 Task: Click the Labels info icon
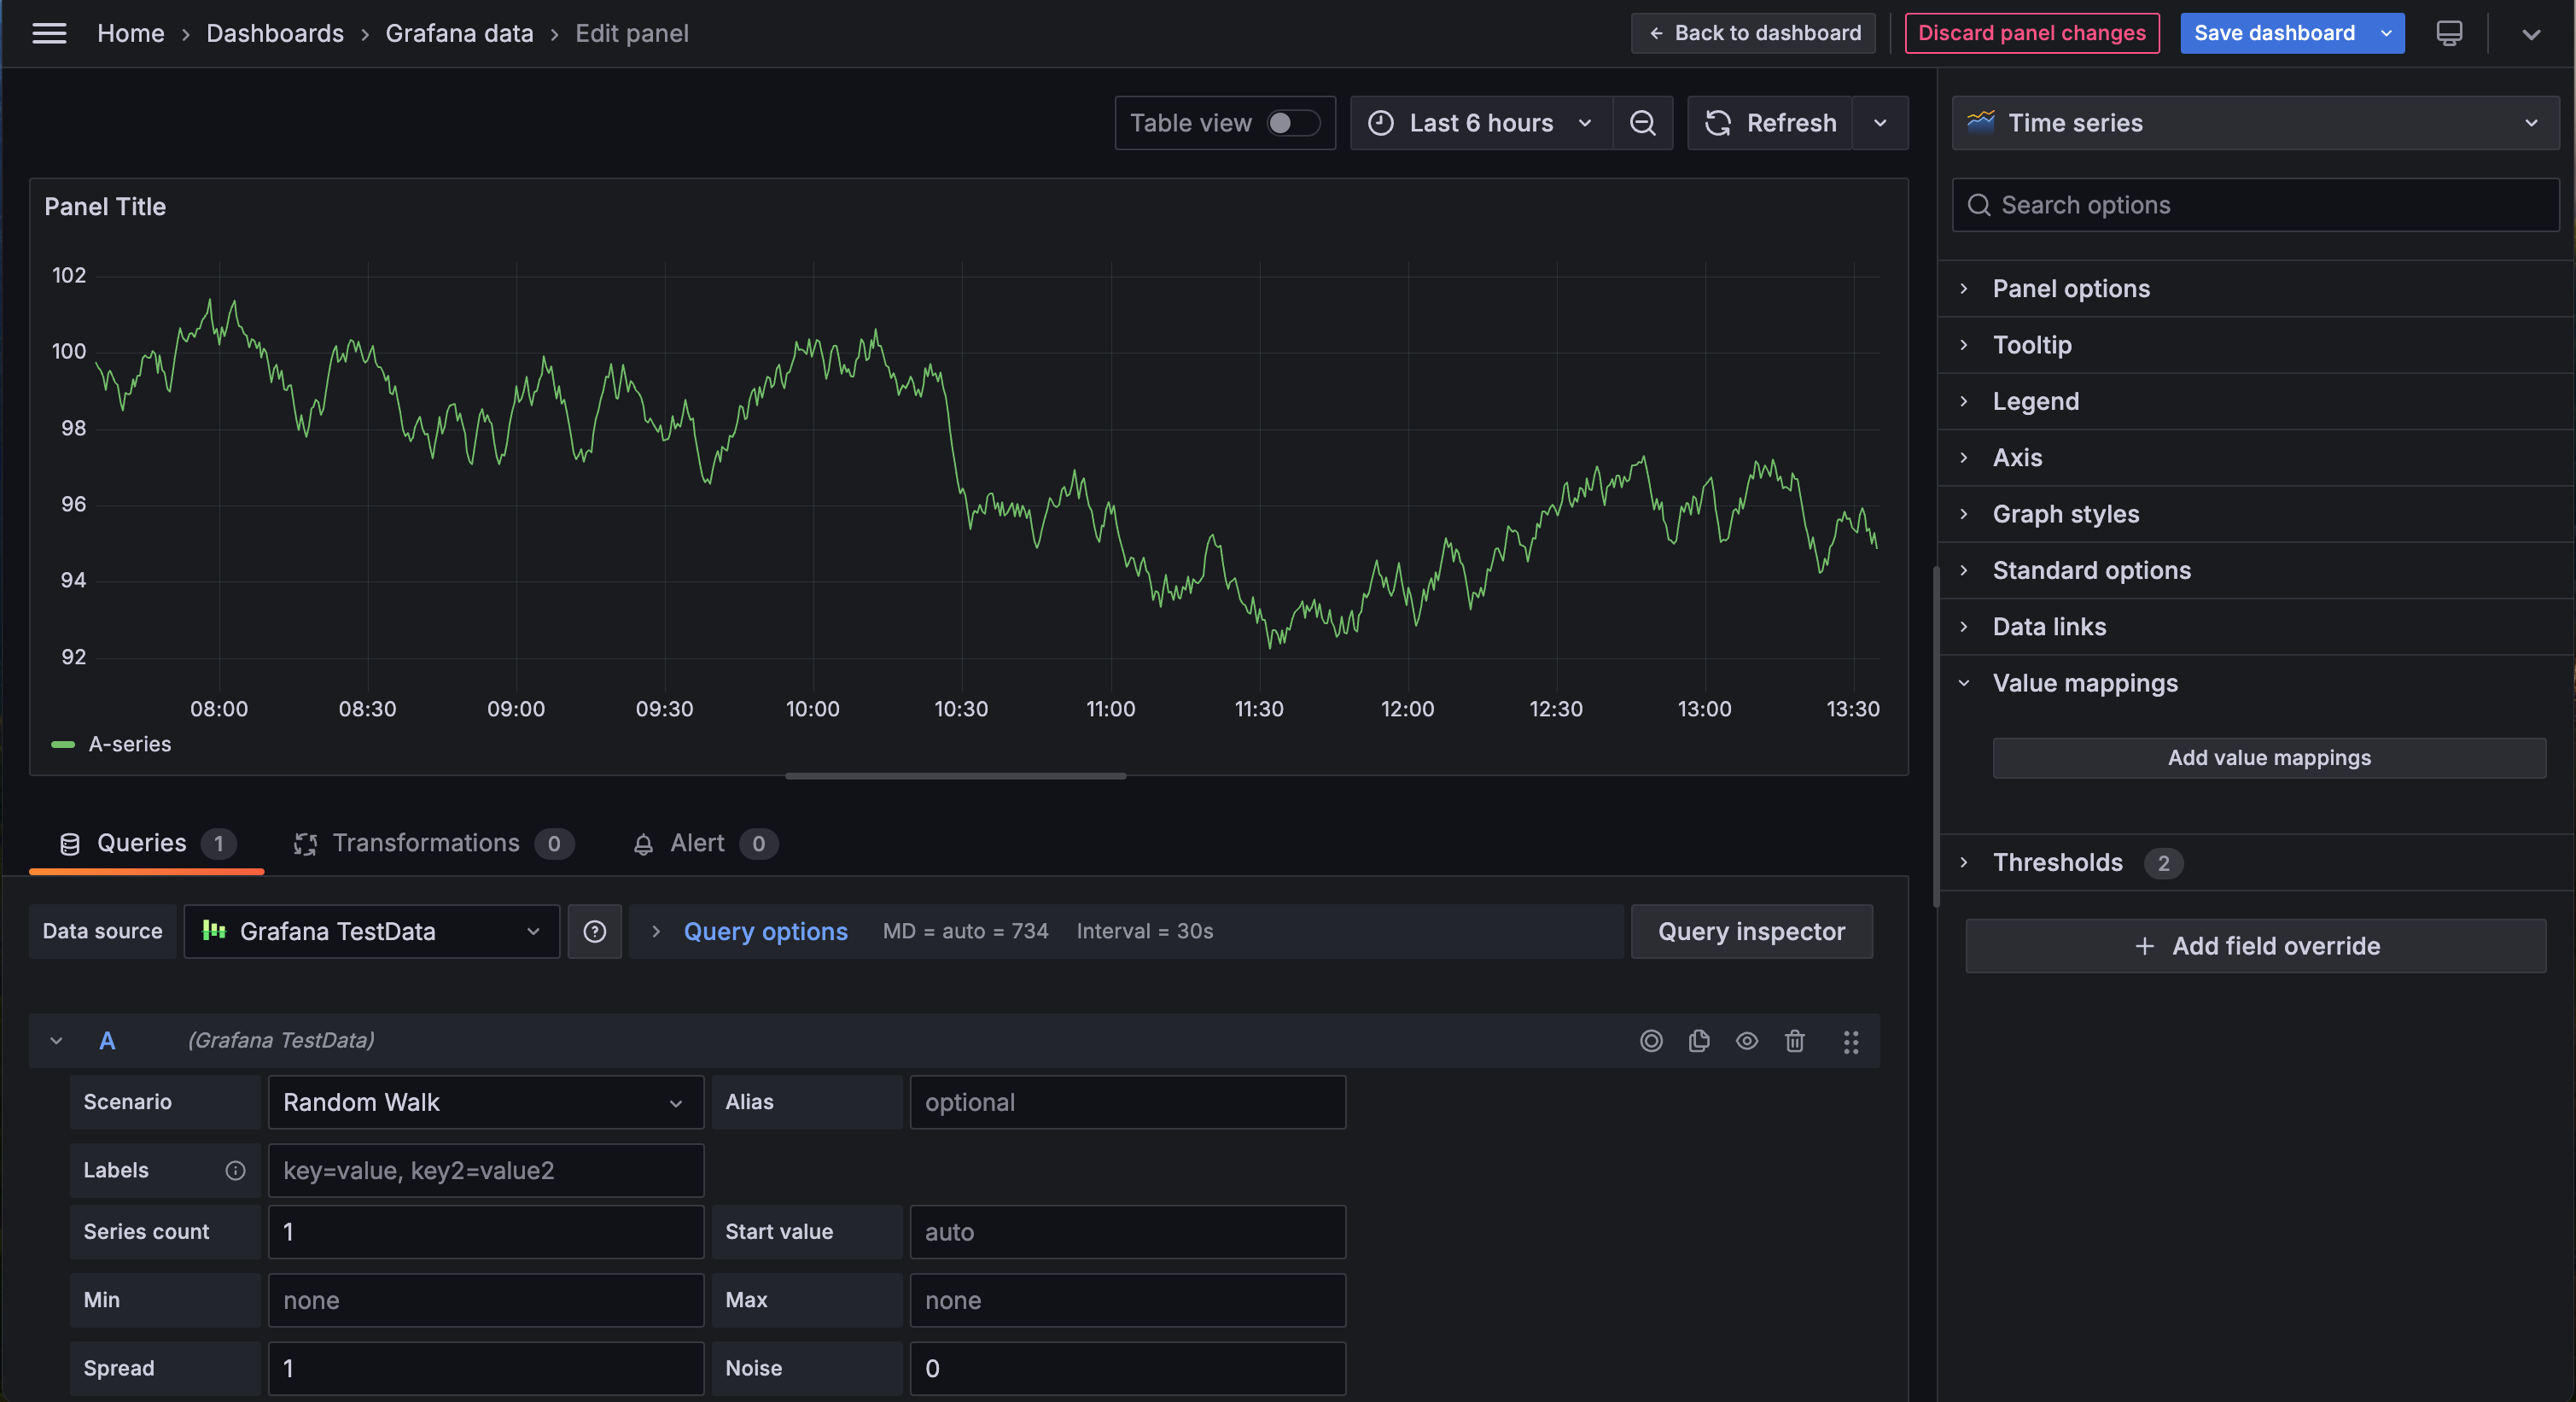235,1170
